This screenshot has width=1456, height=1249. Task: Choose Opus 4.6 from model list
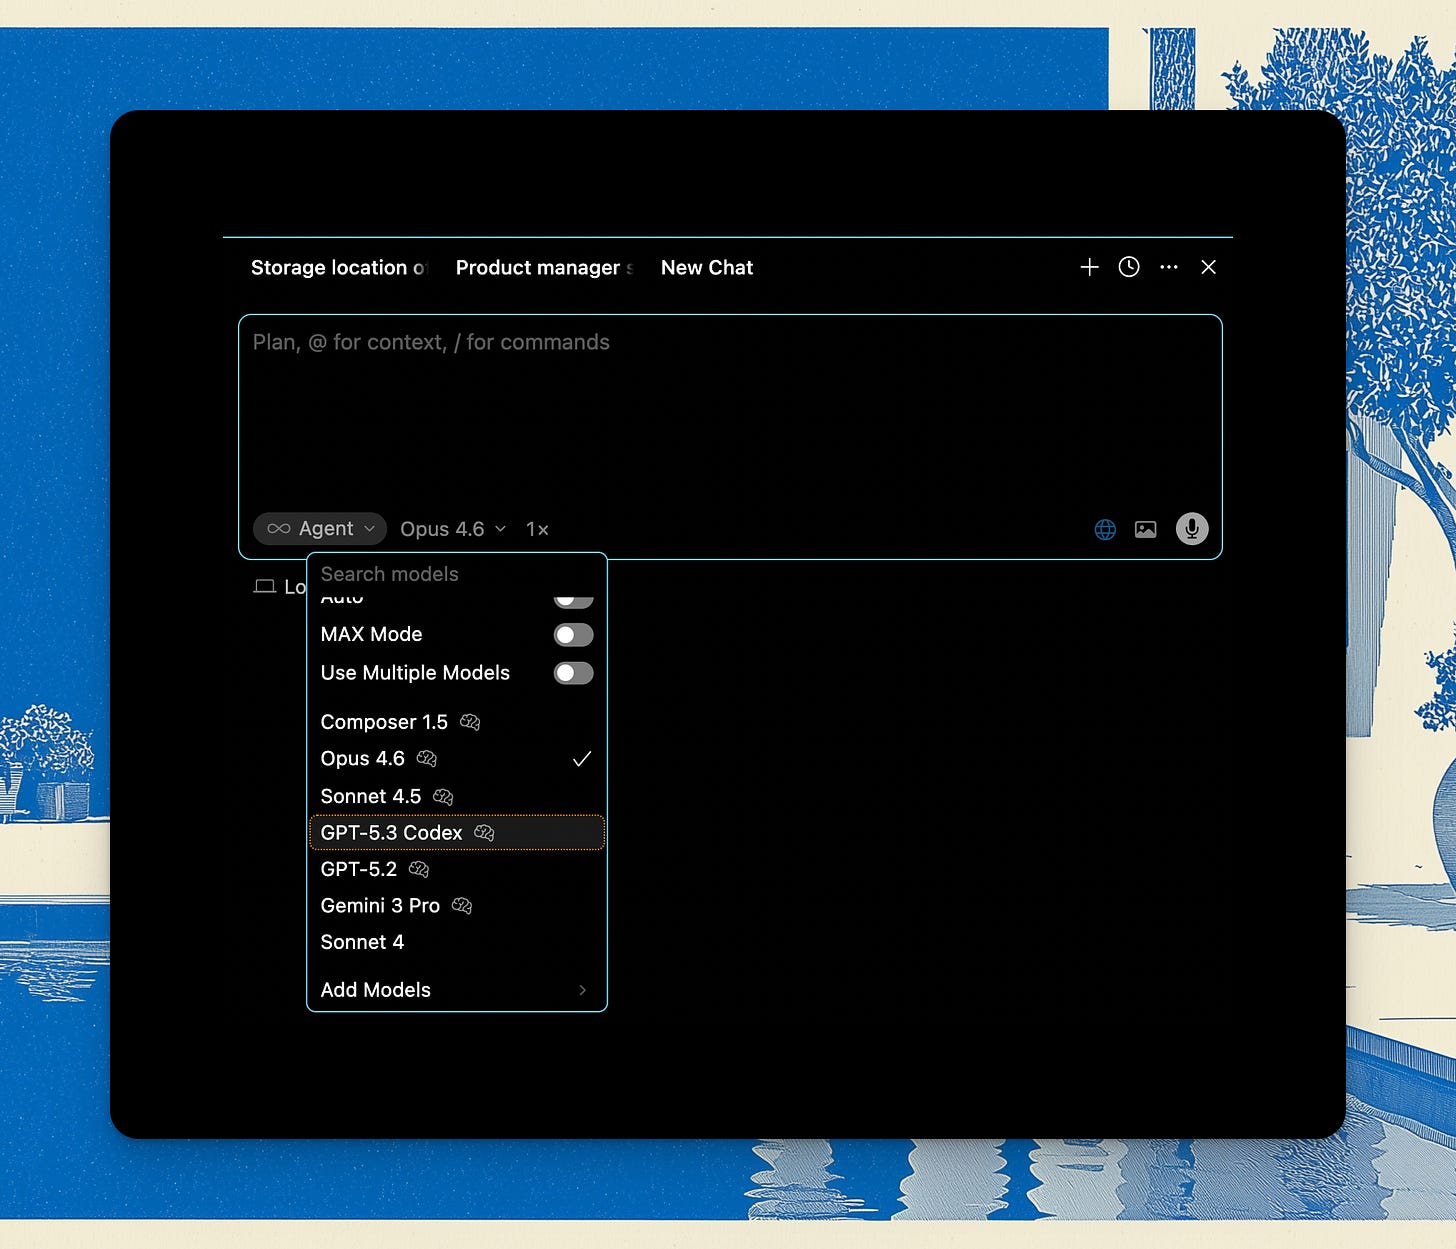tap(457, 759)
